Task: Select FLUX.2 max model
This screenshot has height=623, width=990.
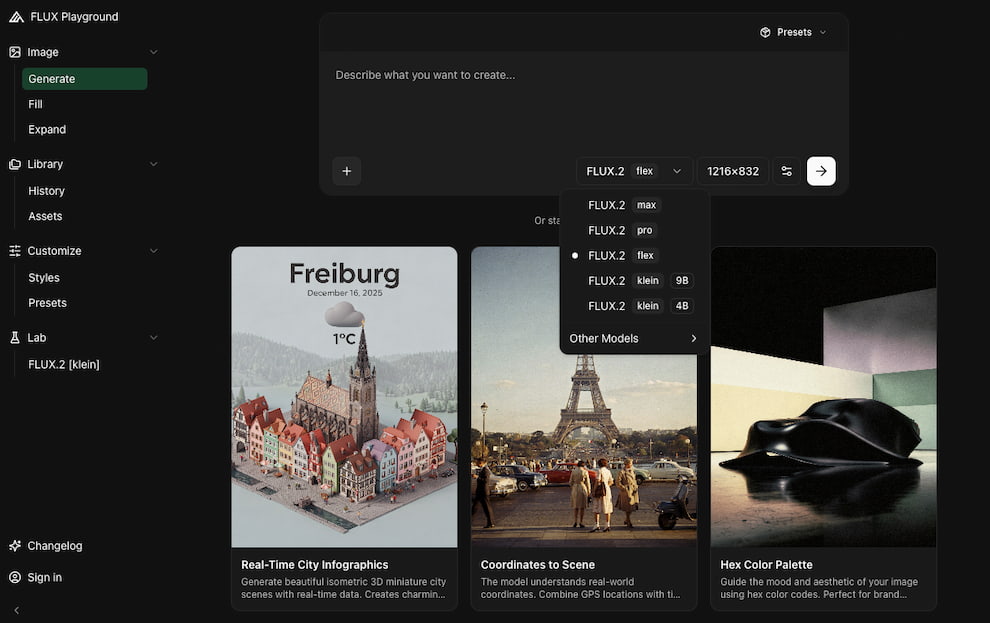Action: 633,205
